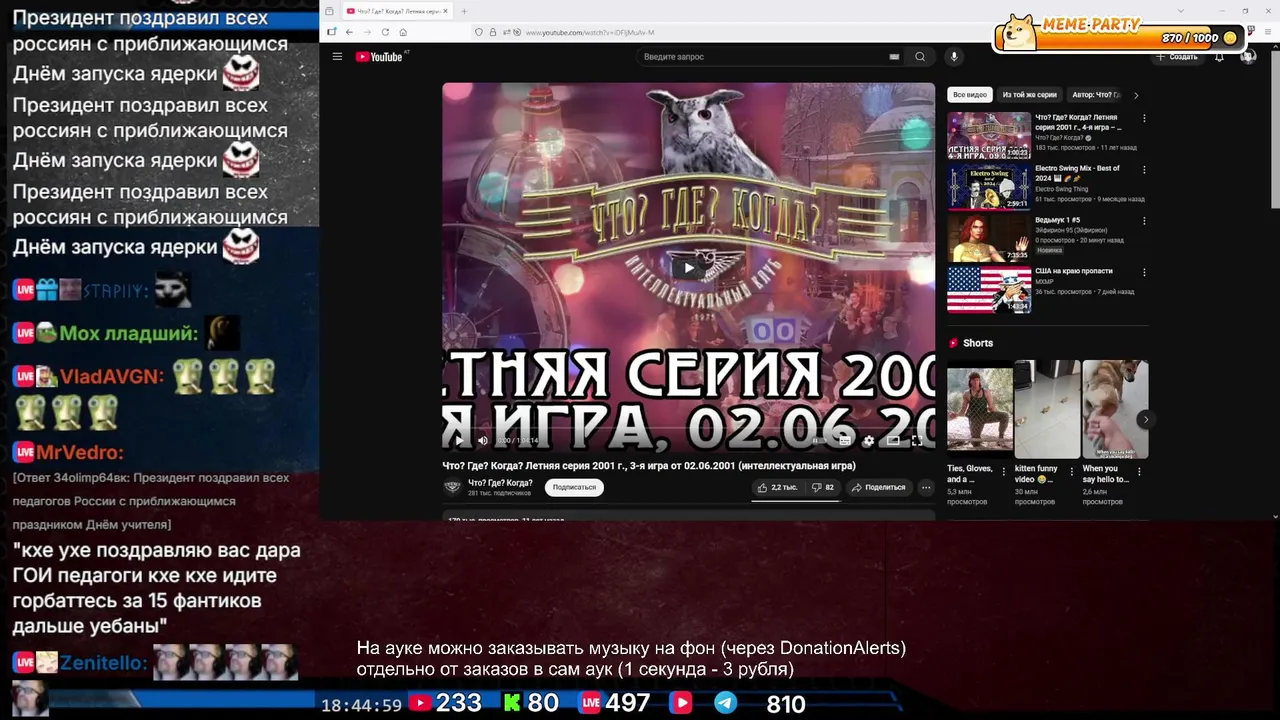Image resolution: width=1280 pixels, height=720 pixels.
Task: Click the Telegram icon in the bottom stats bar
Action: click(726, 703)
